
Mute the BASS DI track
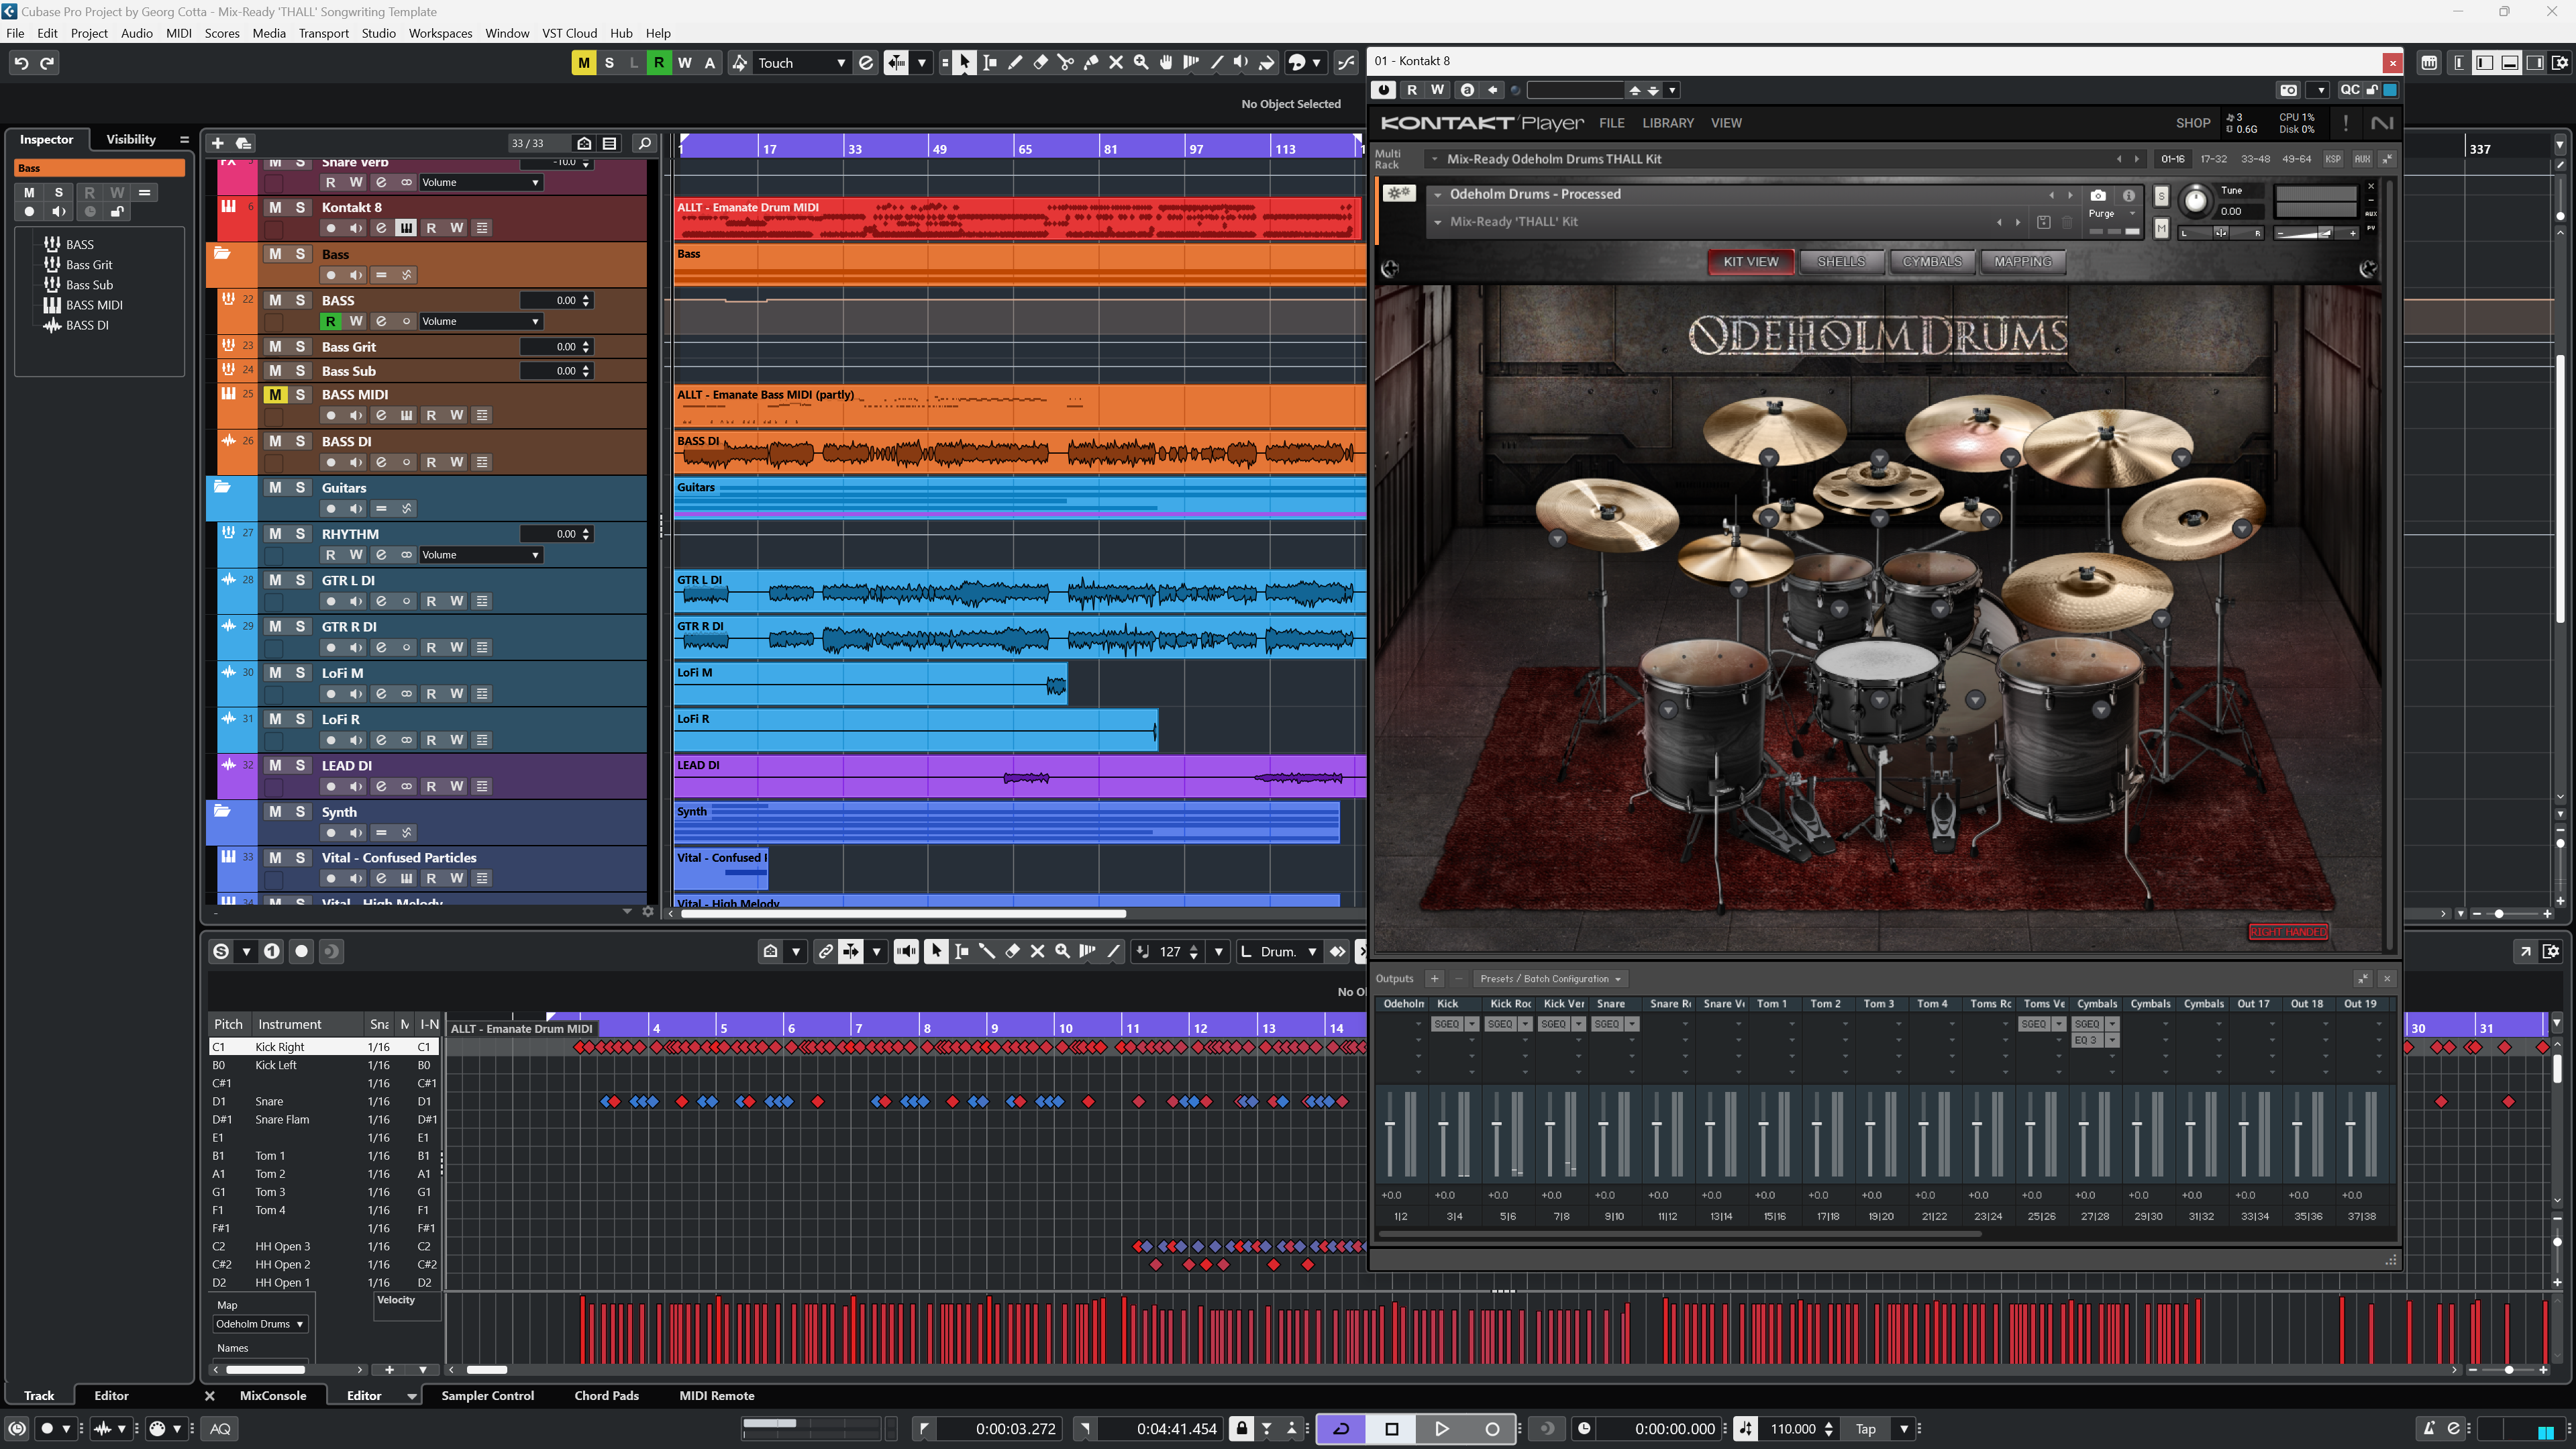pos(275,441)
